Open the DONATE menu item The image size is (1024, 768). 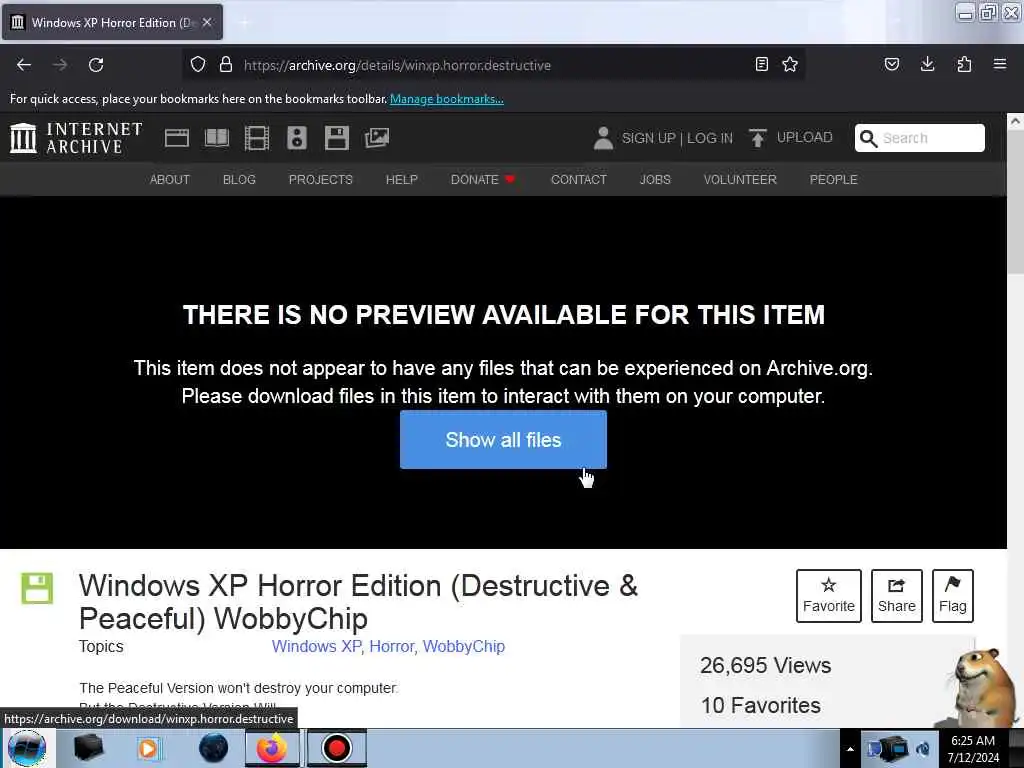pos(483,180)
